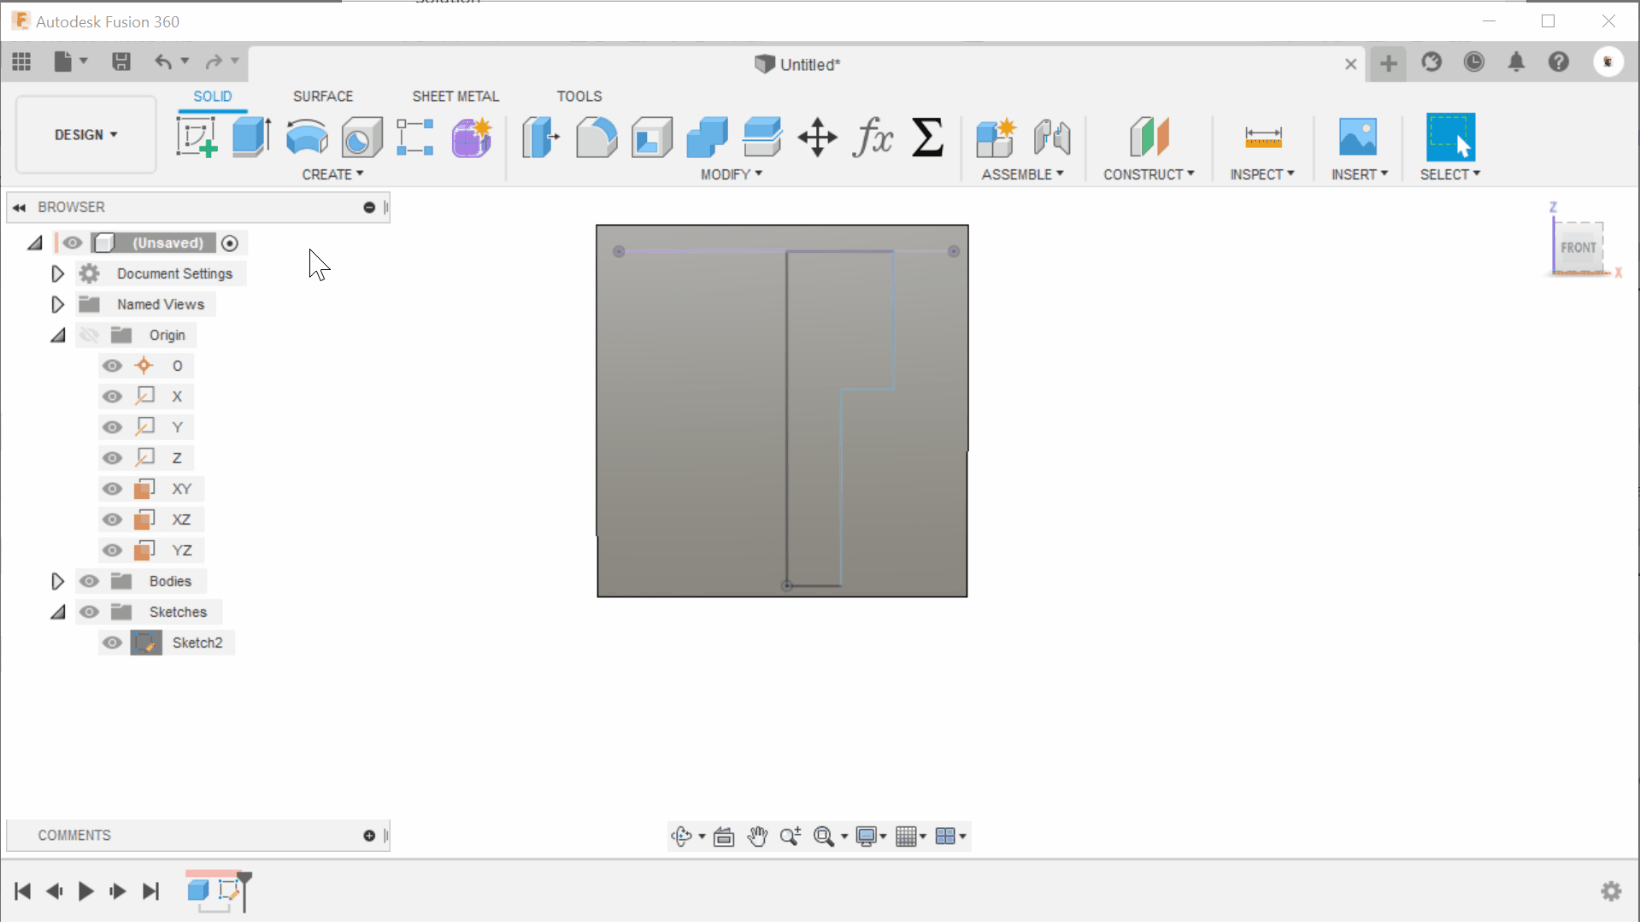
Task: Select the Hole tool
Action: tap(361, 137)
